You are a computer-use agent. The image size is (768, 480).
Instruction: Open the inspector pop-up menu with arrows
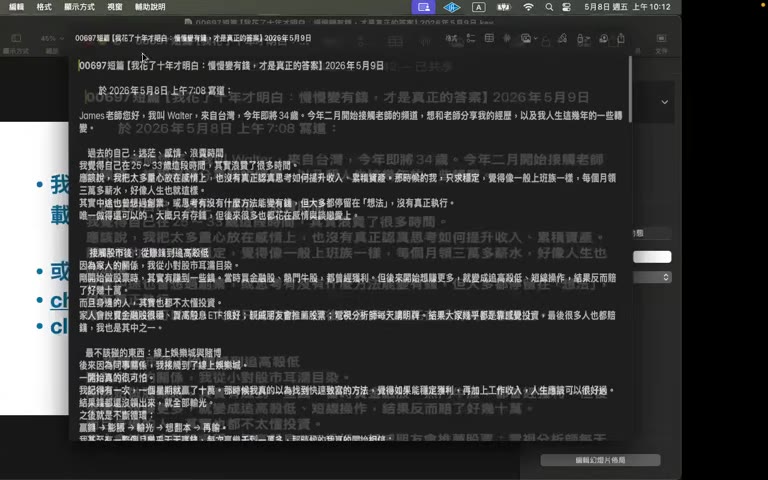tap(652, 277)
